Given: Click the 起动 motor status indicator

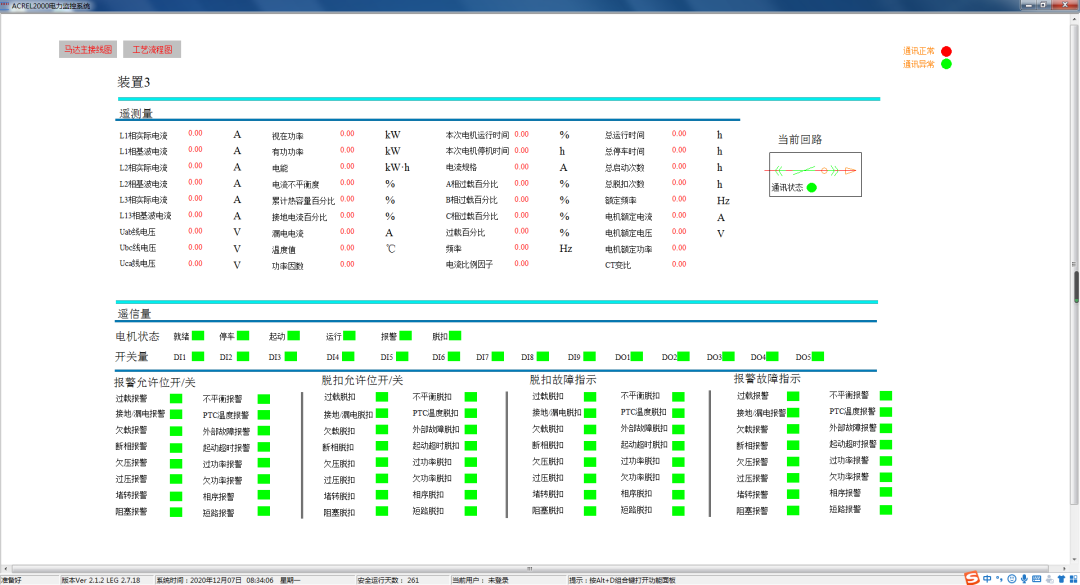Looking at the screenshot, I should (294, 336).
